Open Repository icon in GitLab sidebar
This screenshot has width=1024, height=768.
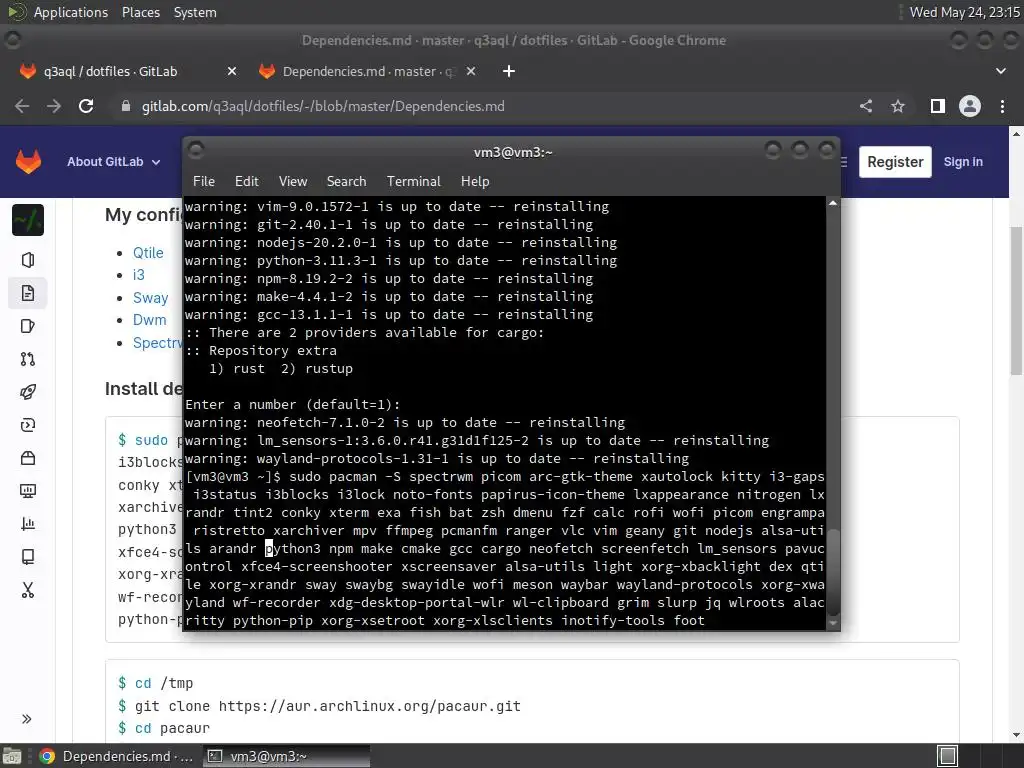click(27, 293)
